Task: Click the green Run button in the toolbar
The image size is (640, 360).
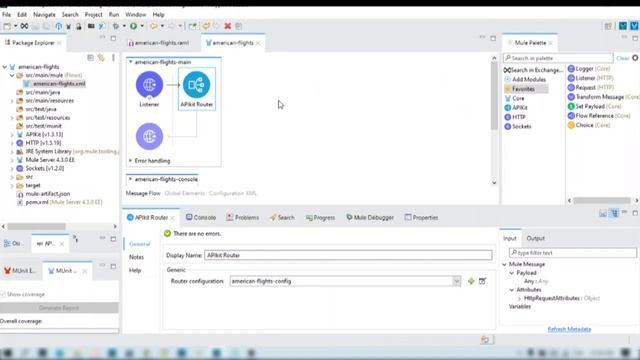Action: 133,26
